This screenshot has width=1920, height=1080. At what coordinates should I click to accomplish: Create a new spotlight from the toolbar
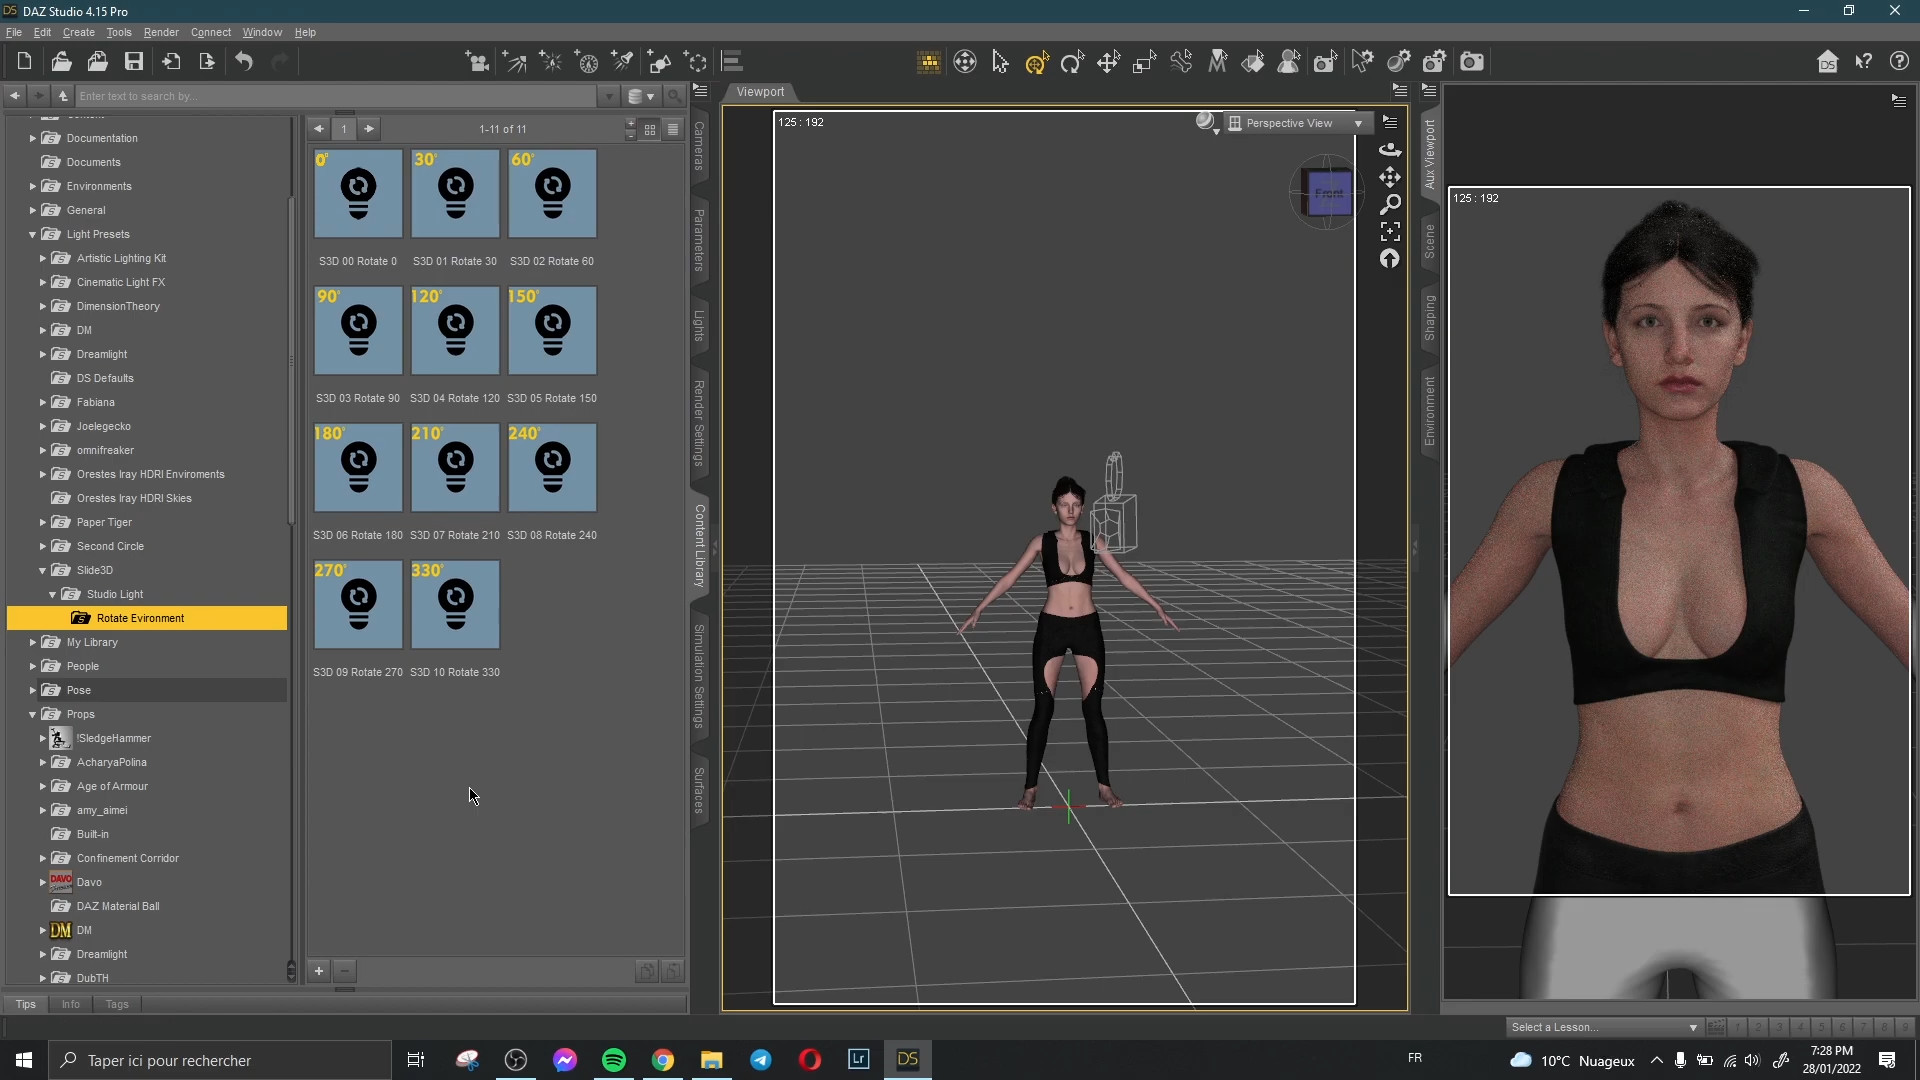(623, 62)
